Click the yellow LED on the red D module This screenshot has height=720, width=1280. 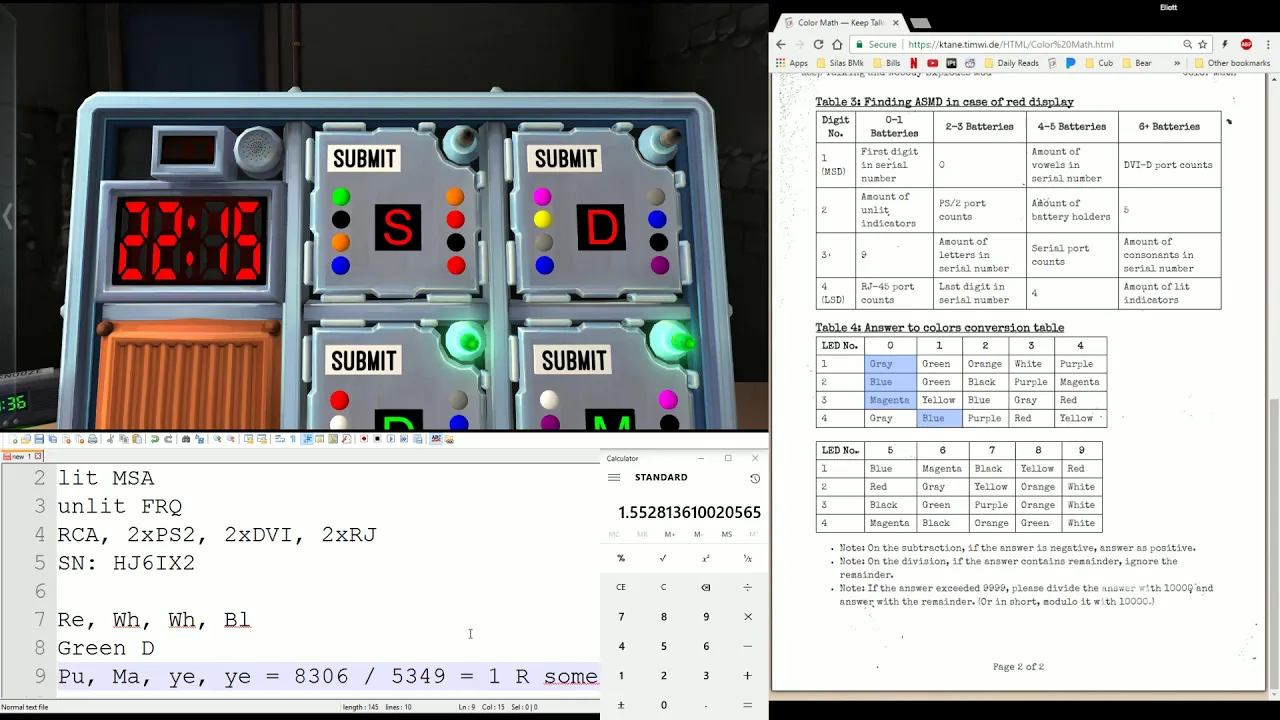click(x=542, y=219)
